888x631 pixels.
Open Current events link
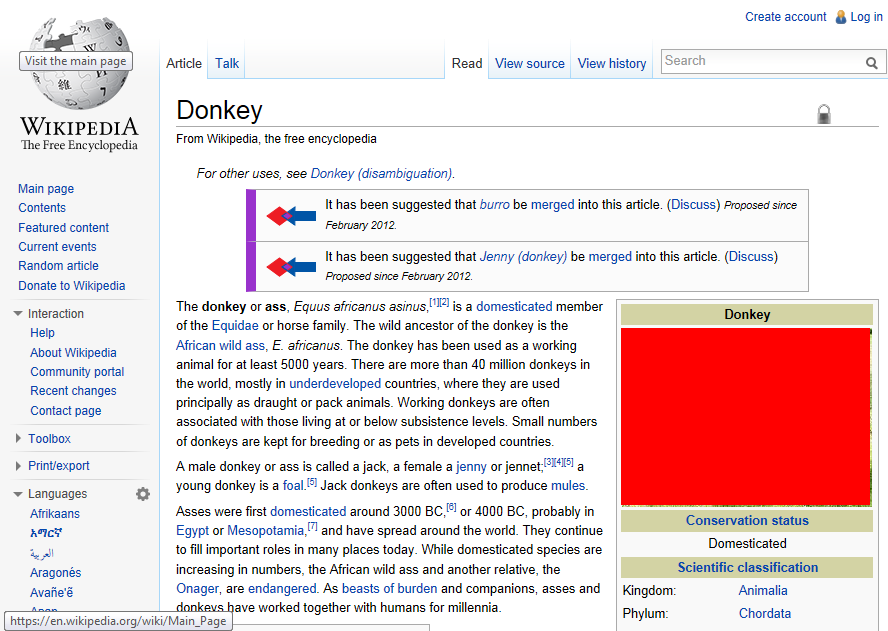pyautogui.click(x=57, y=247)
